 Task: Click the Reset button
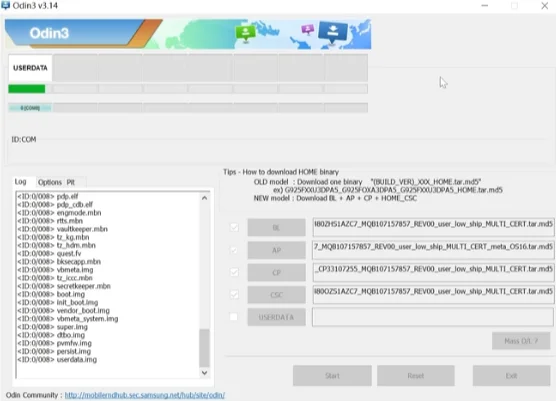pyautogui.click(x=416, y=376)
